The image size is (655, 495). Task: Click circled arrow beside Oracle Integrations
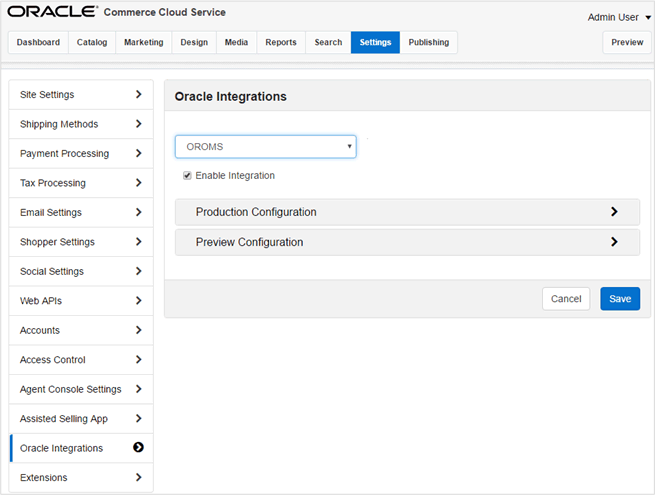click(x=138, y=447)
